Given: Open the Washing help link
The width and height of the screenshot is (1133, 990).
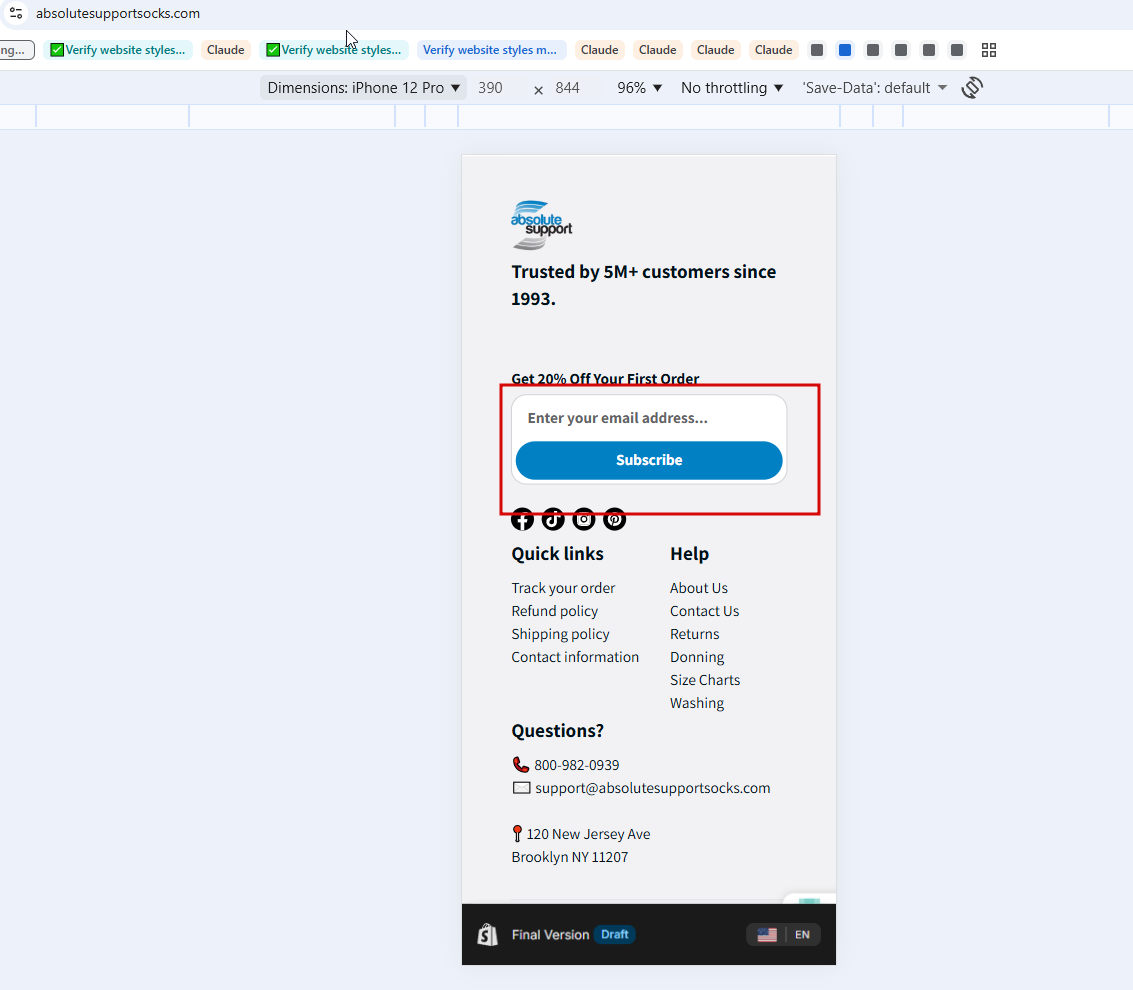Looking at the screenshot, I should (x=697, y=703).
